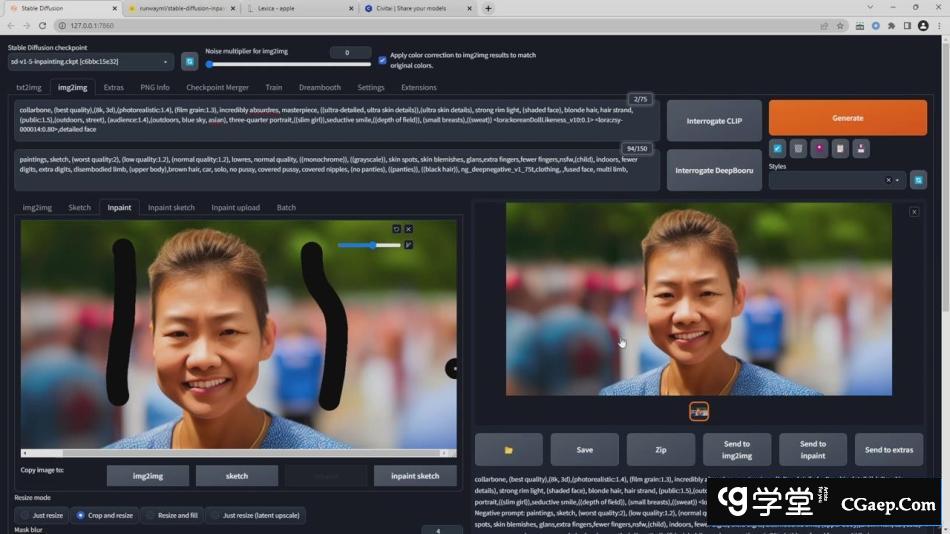
Task: Clear the inpaint canvas image
Action: tap(408, 229)
